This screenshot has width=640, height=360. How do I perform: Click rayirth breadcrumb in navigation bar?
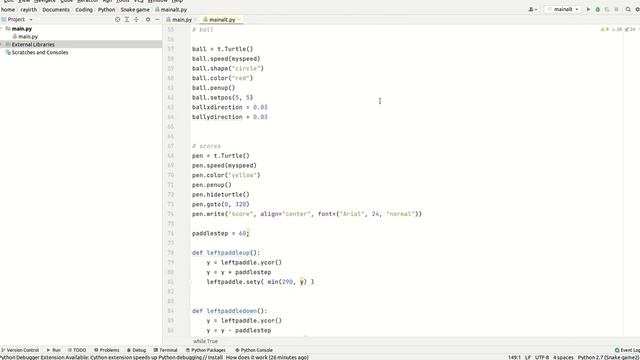[x=29, y=9]
